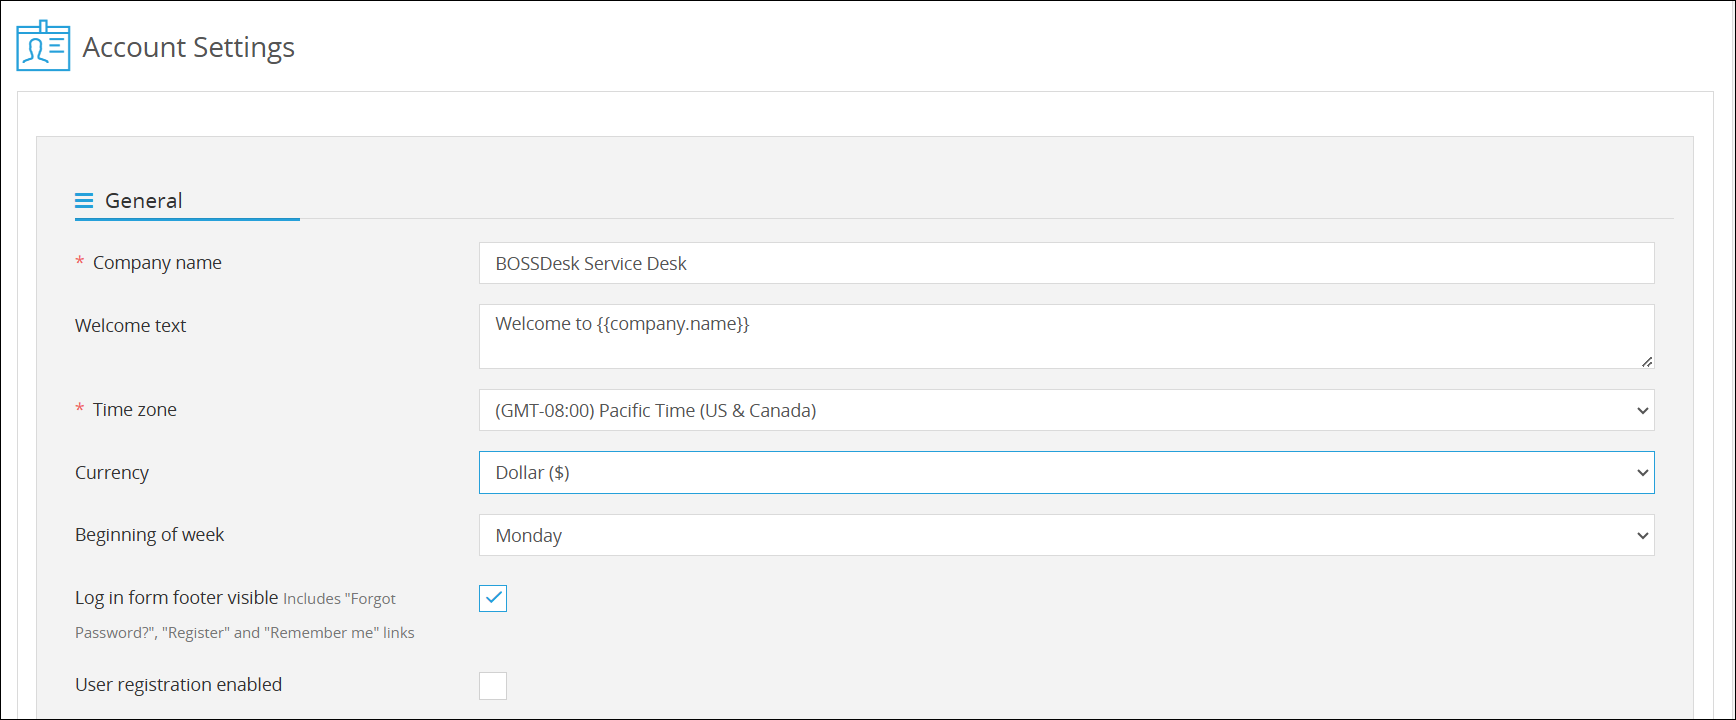1736x720 pixels.
Task: Enable the User registration enabled checkbox
Action: point(493,685)
